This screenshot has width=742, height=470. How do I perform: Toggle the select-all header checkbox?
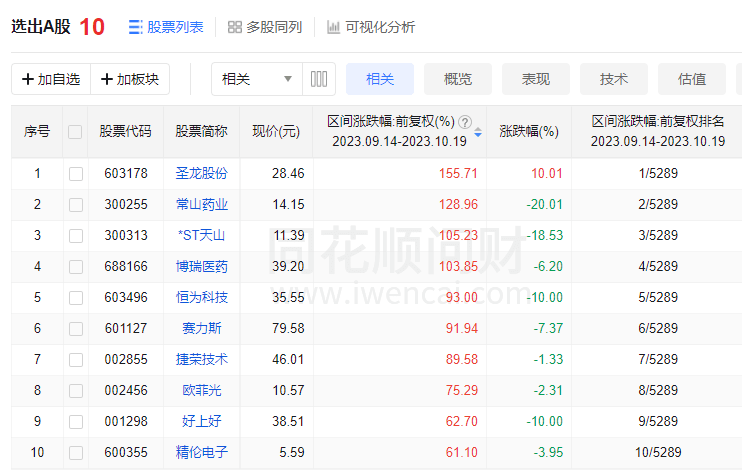pos(75,131)
